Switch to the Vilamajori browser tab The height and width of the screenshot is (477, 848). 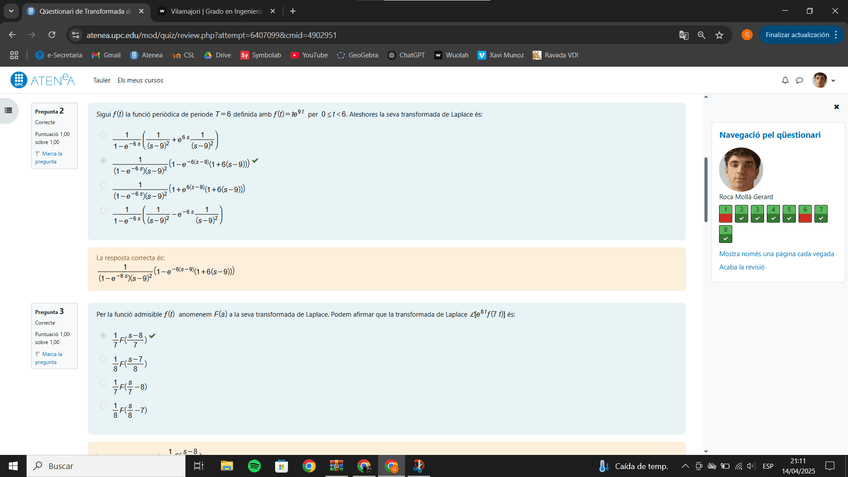[x=211, y=11]
